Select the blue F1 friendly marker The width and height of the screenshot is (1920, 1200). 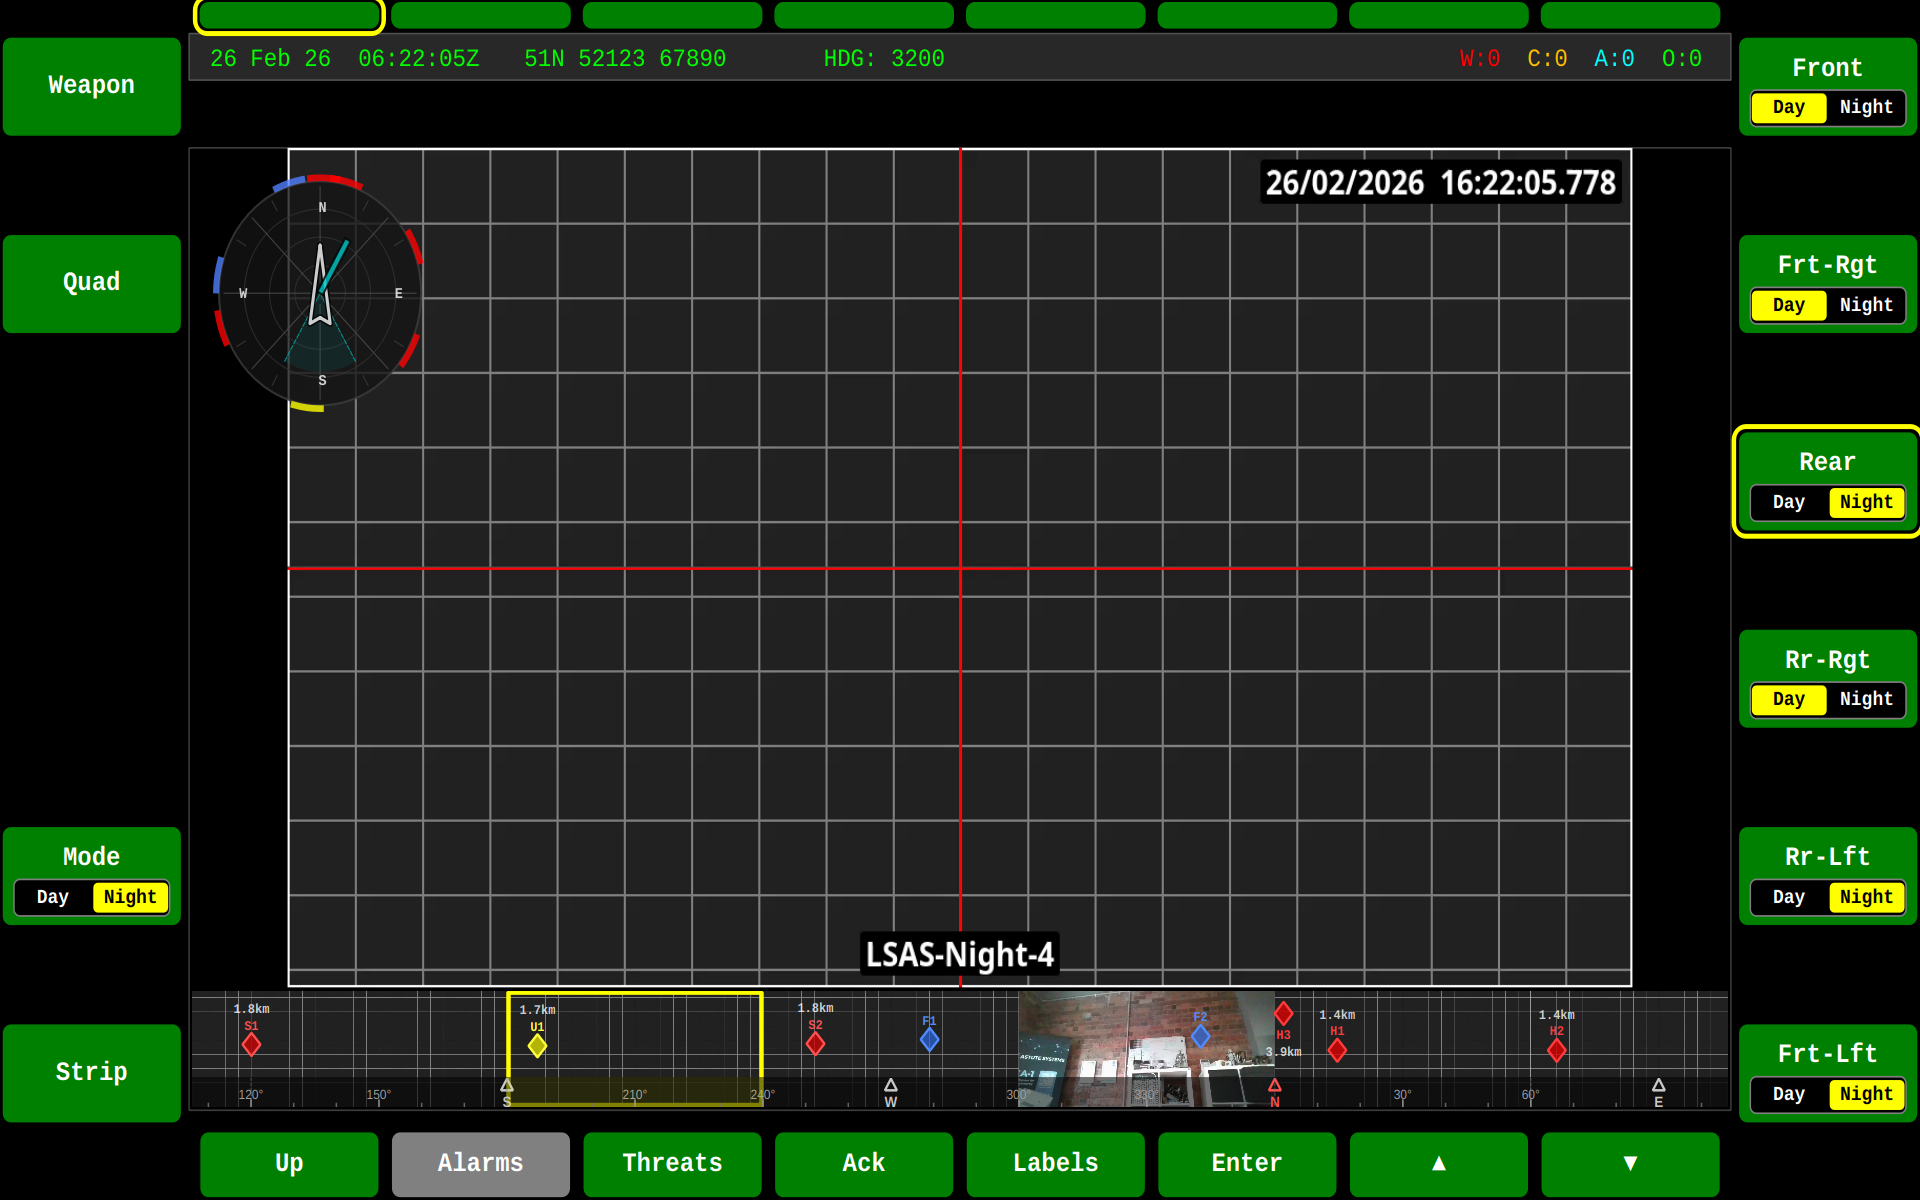tap(929, 1040)
